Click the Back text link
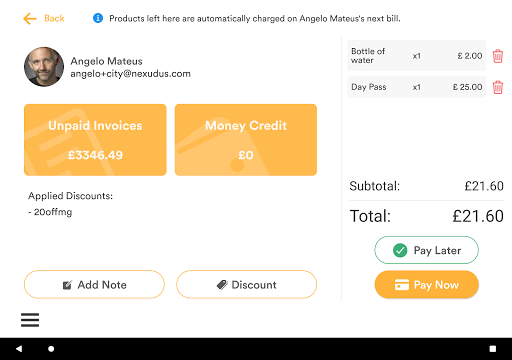Viewport: 512px width, 360px height. [x=54, y=18]
